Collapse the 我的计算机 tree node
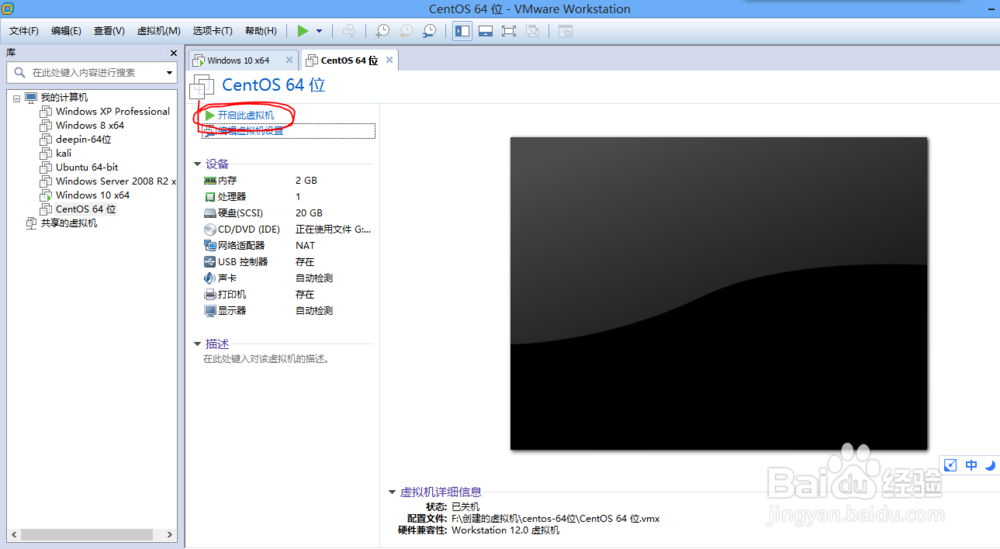1000x549 pixels. (x=17, y=98)
